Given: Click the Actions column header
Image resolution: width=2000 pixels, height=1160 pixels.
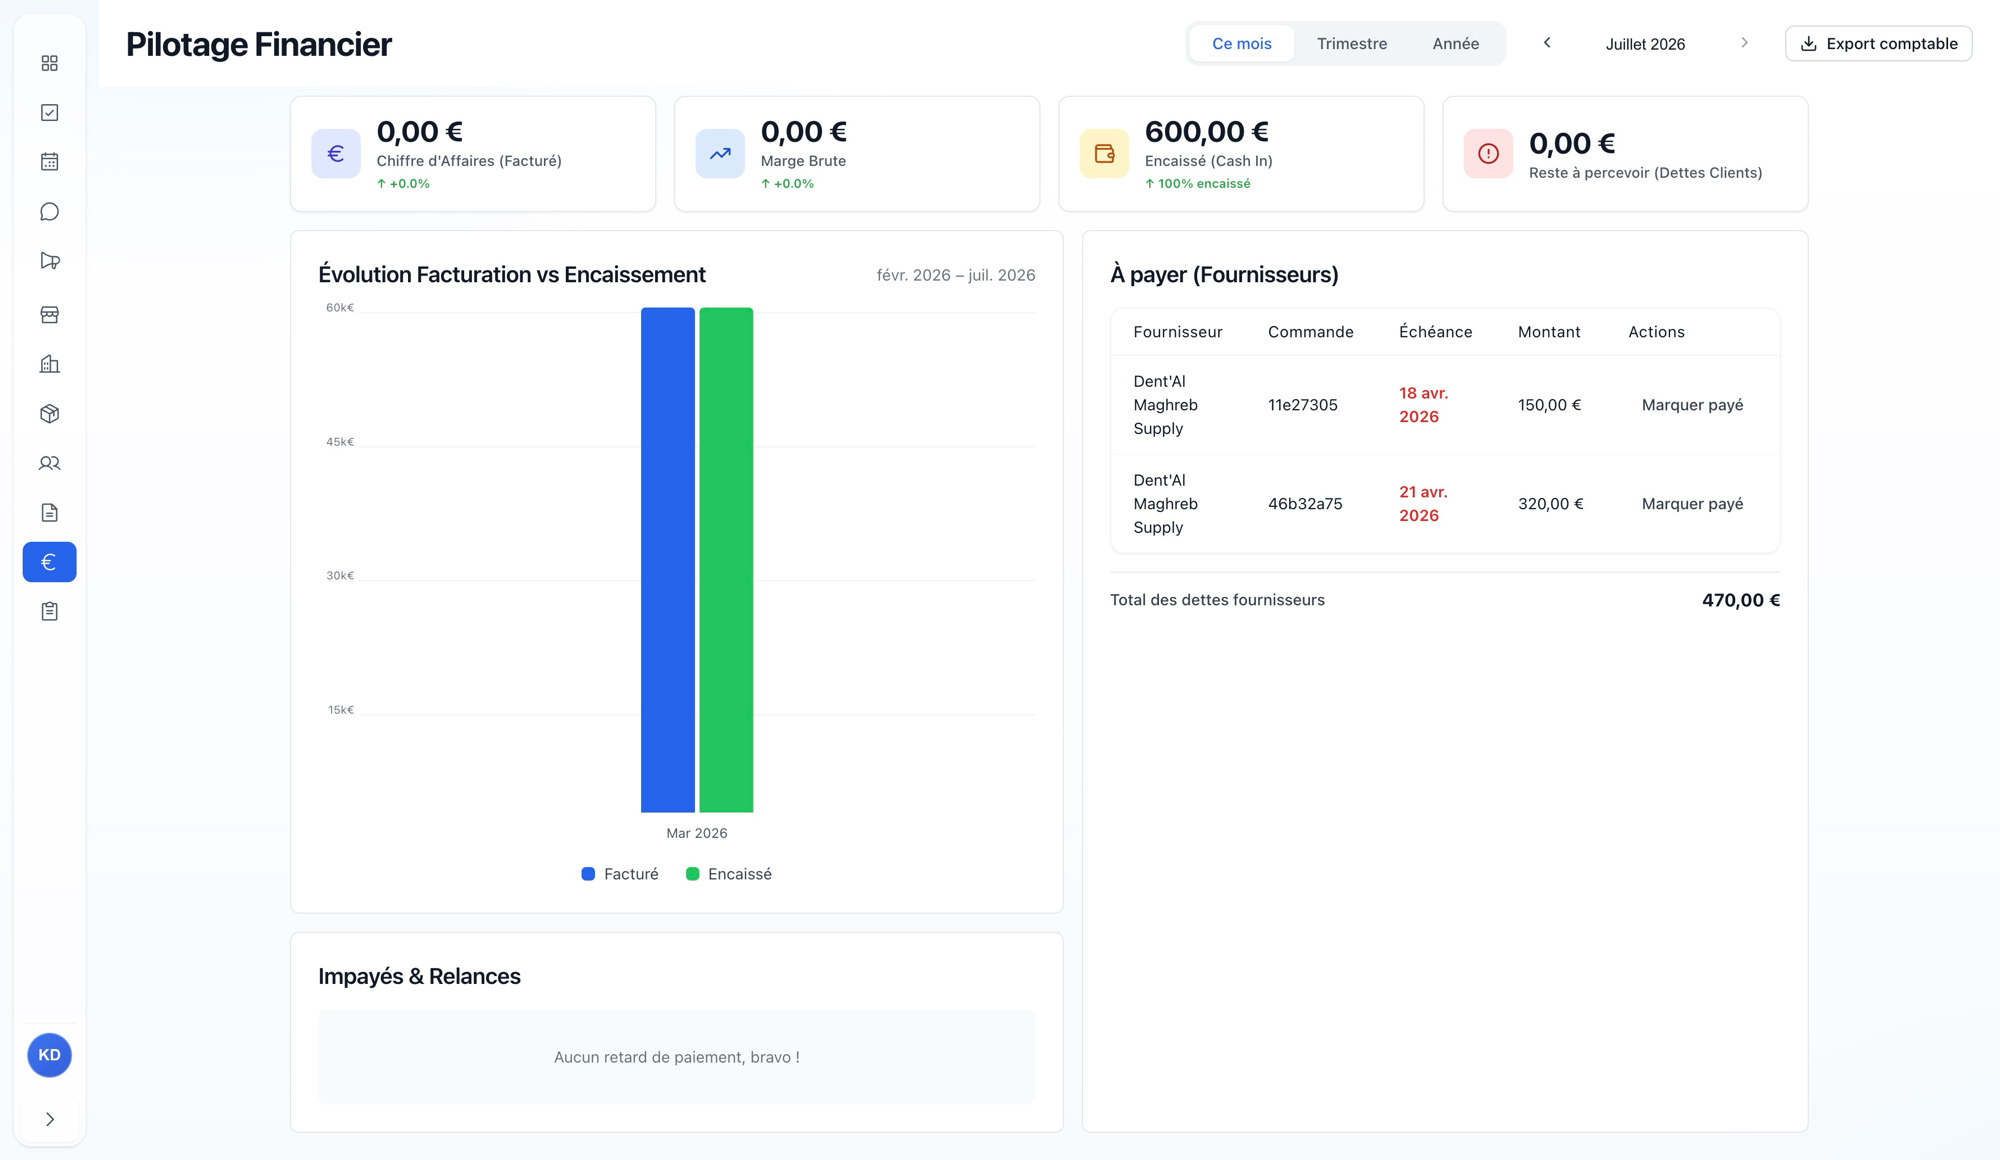Looking at the screenshot, I should (x=1656, y=332).
